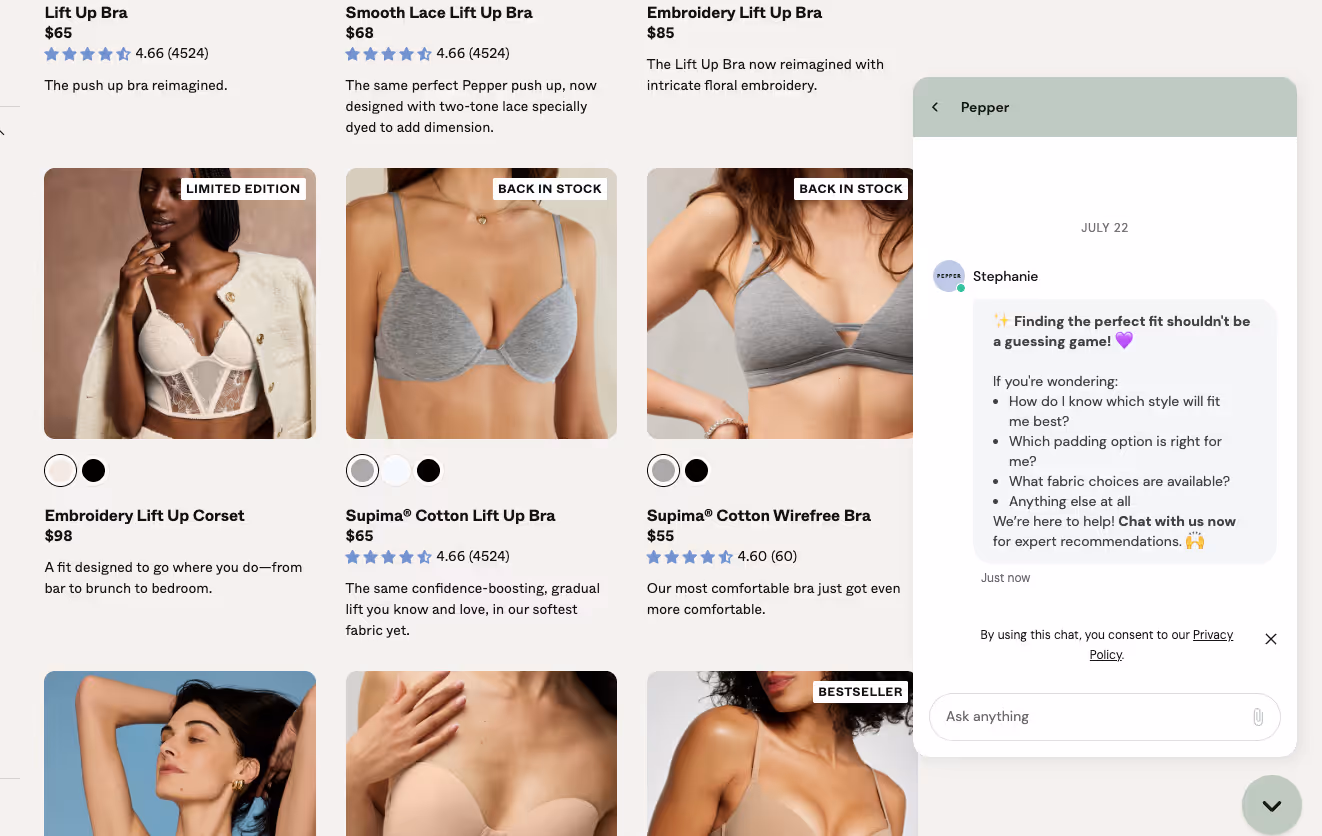Click the star rating of Supima Cotton Wirefree Bra

pyautogui.click(x=689, y=557)
